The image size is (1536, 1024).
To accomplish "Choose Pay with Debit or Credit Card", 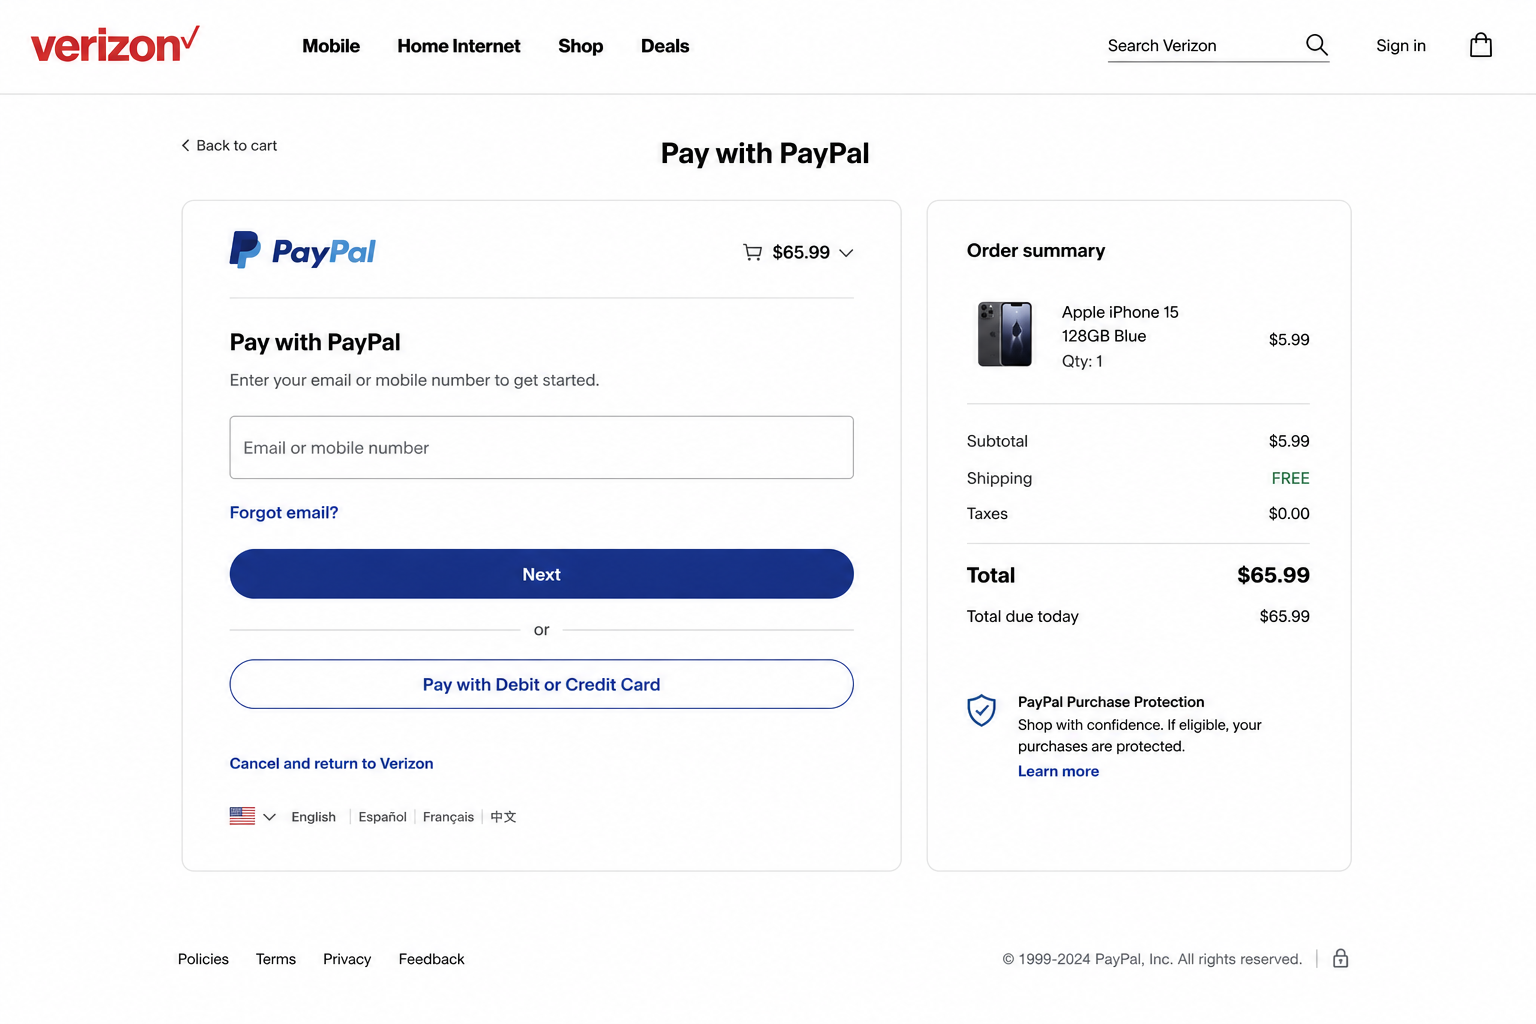I will coord(542,684).
